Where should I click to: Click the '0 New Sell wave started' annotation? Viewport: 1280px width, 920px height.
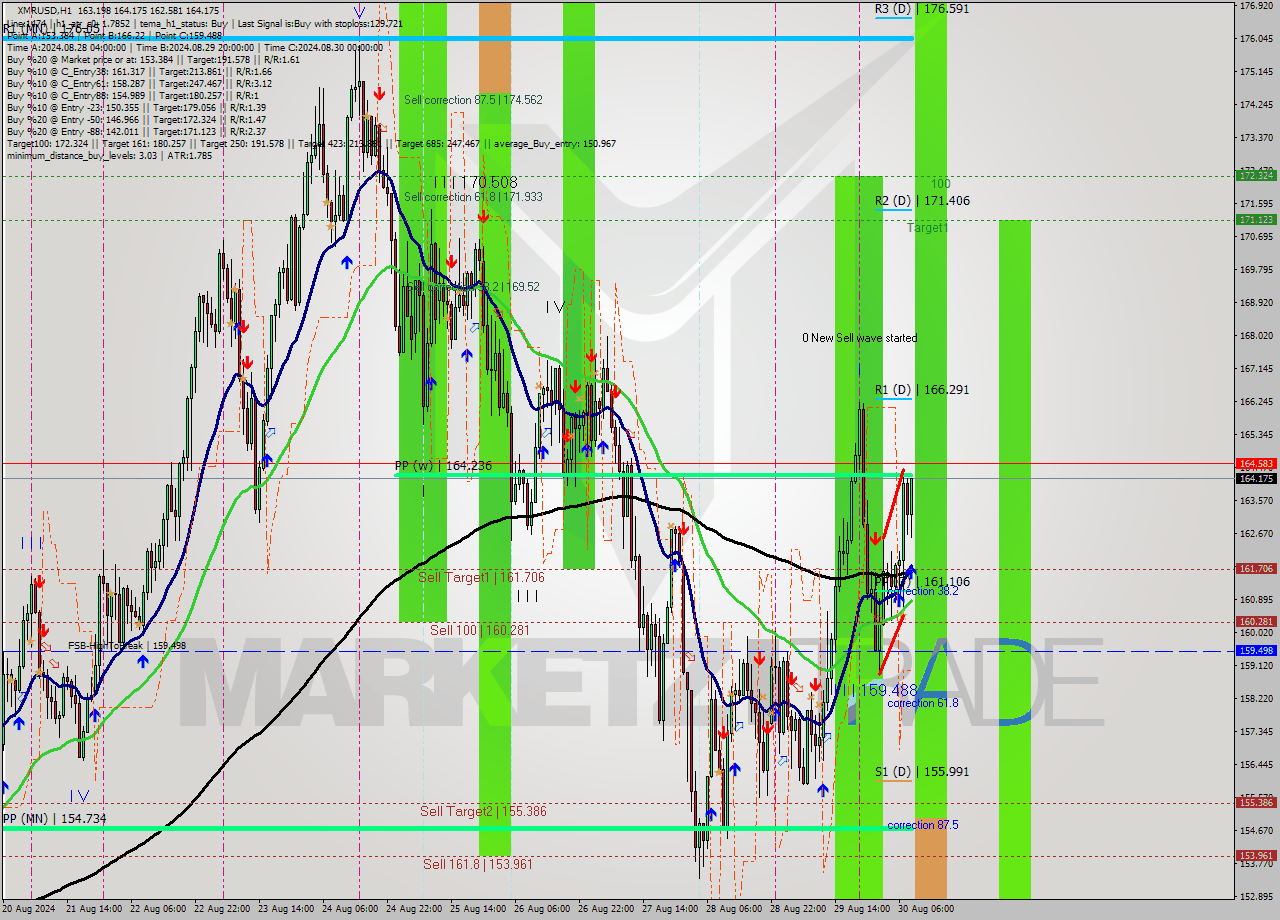(x=860, y=338)
